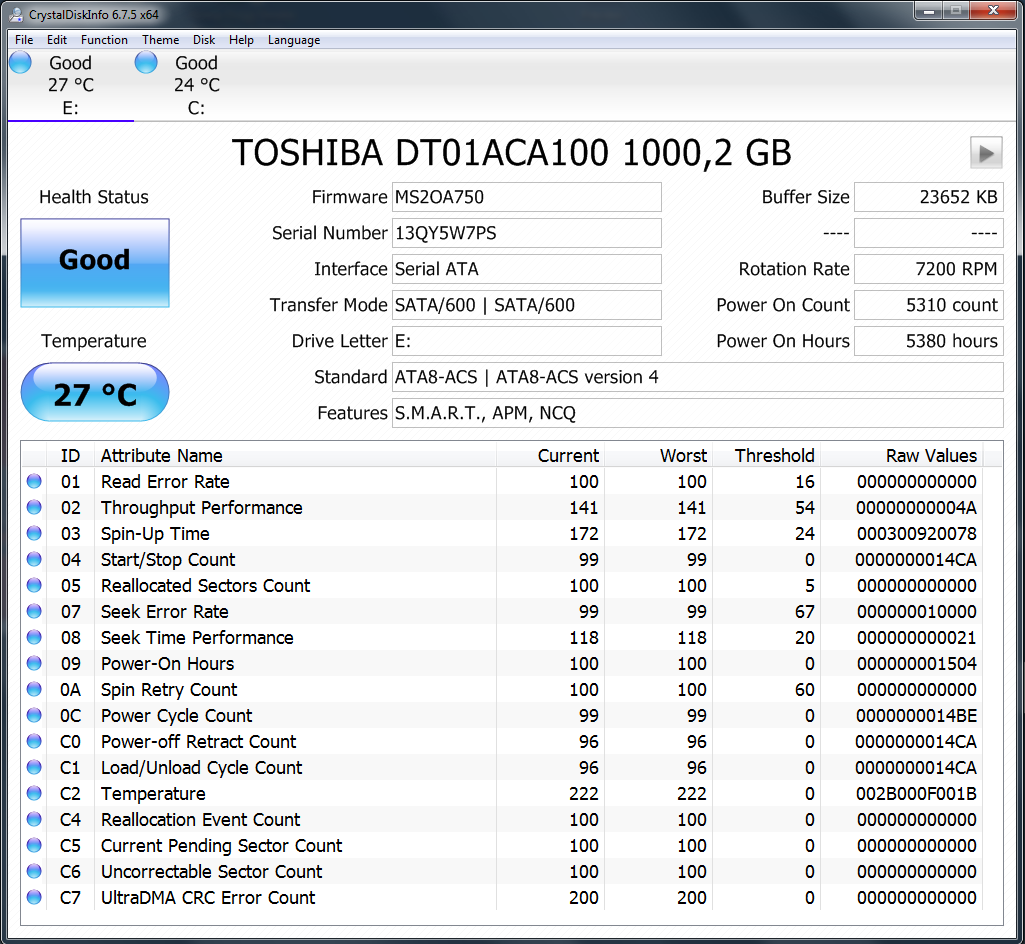Click raw value 000300920078
The width and height of the screenshot is (1025, 944).
tap(916, 534)
